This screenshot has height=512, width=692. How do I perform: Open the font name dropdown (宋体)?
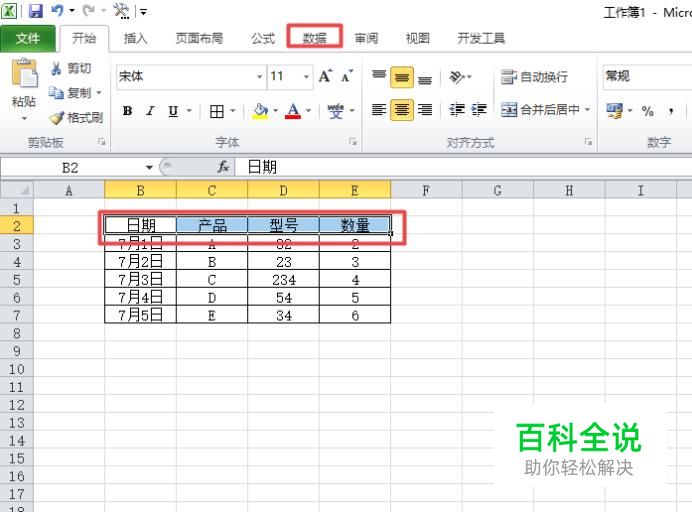pyautogui.click(x=260, y=77)
